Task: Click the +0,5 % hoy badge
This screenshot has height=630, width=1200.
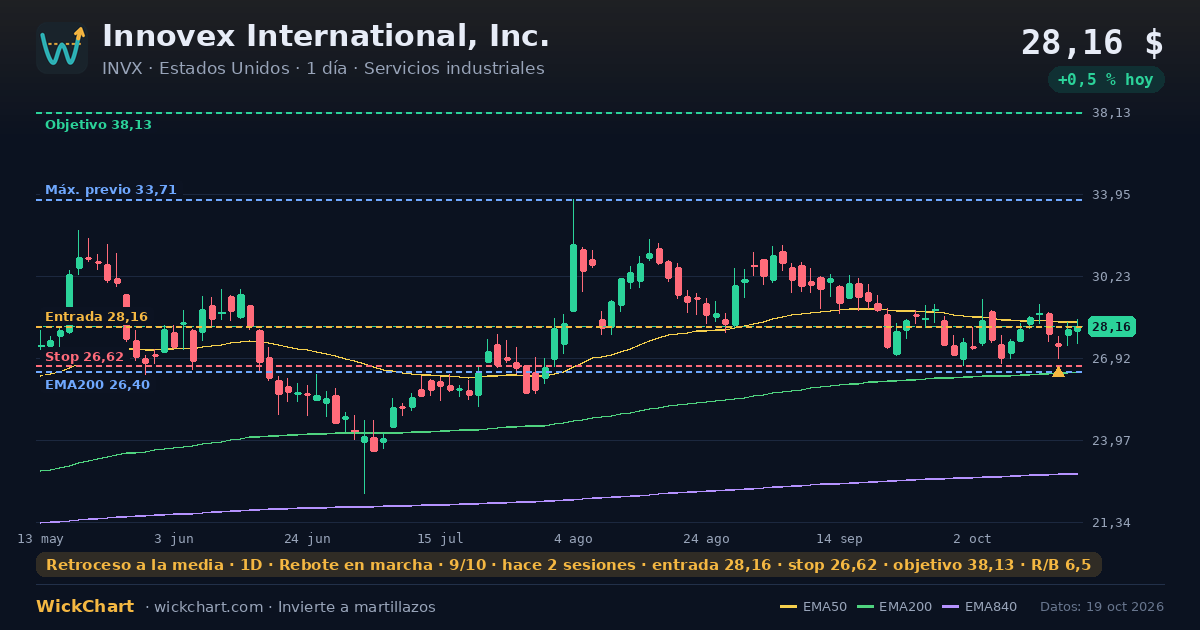Action: [1106, 80]
